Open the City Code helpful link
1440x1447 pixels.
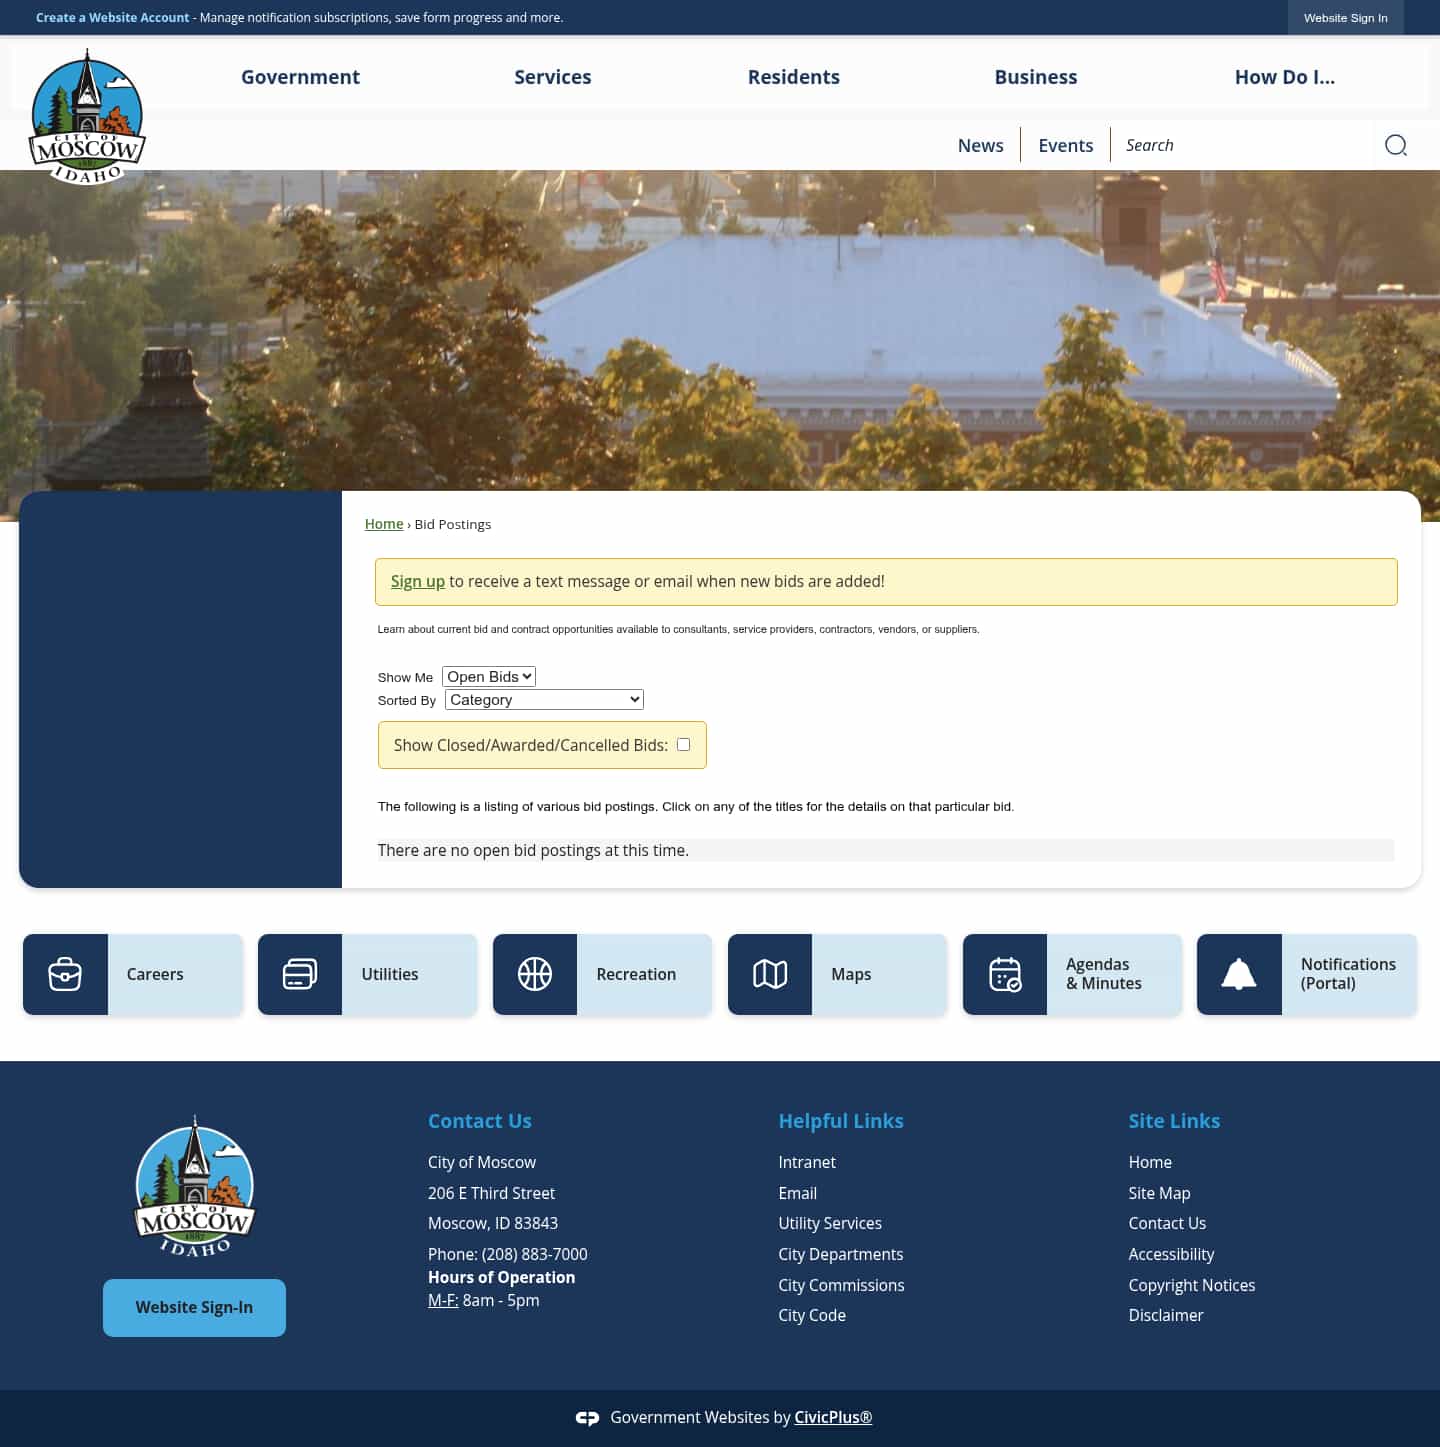point(812,1315)
